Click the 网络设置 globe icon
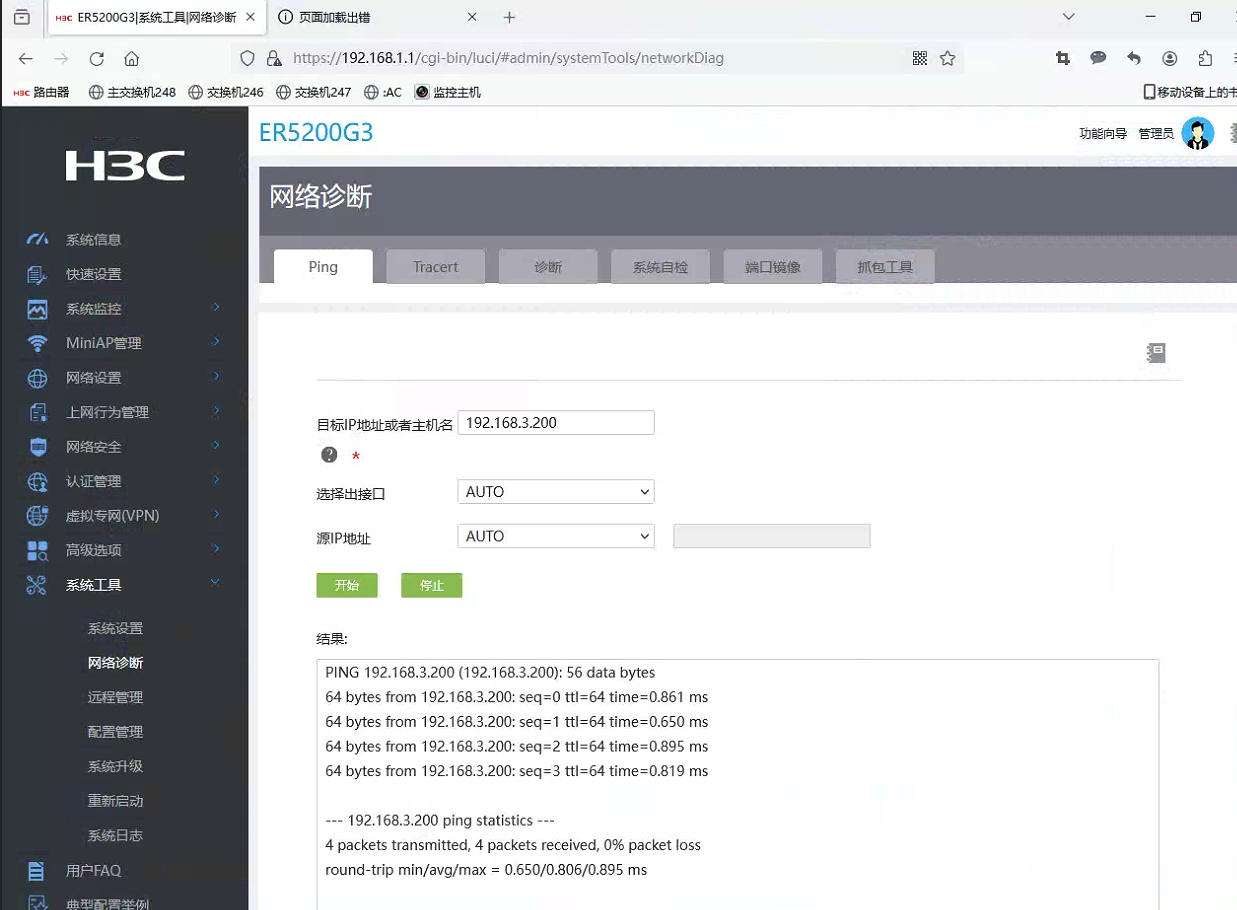Viewport: 1237px width, 910px height. tap(37, 378)
